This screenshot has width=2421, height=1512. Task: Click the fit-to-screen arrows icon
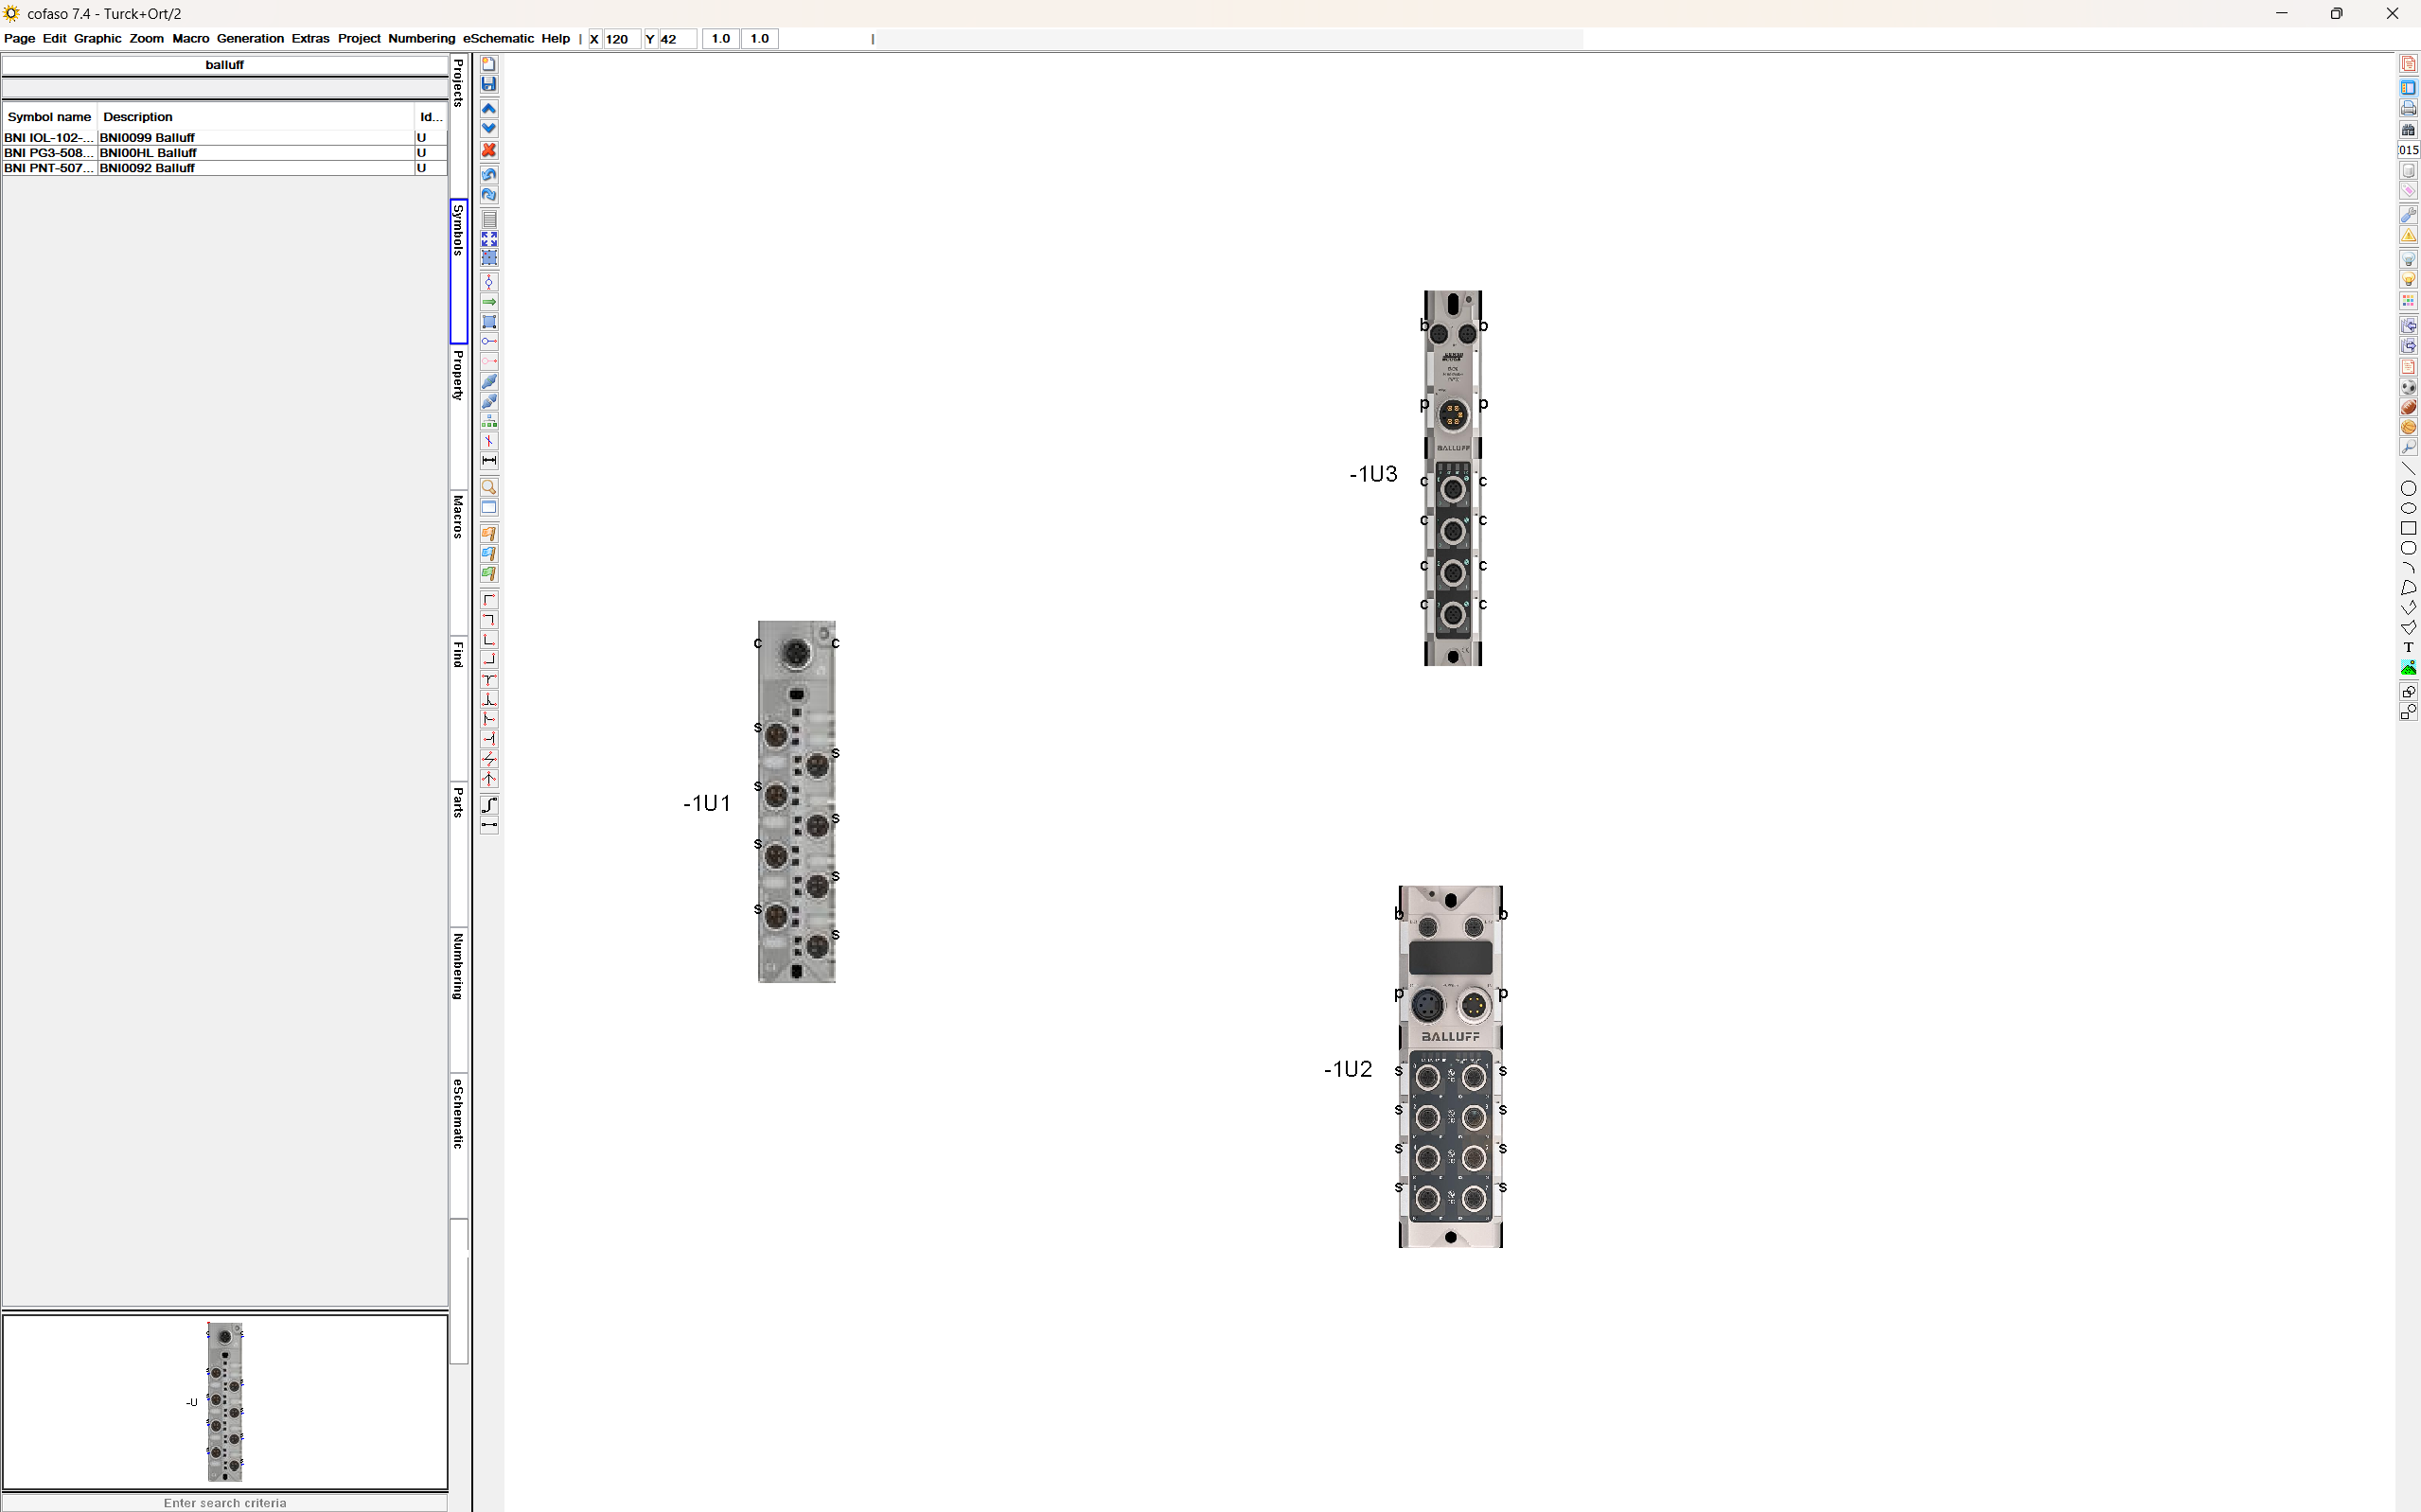click(489, 239)
